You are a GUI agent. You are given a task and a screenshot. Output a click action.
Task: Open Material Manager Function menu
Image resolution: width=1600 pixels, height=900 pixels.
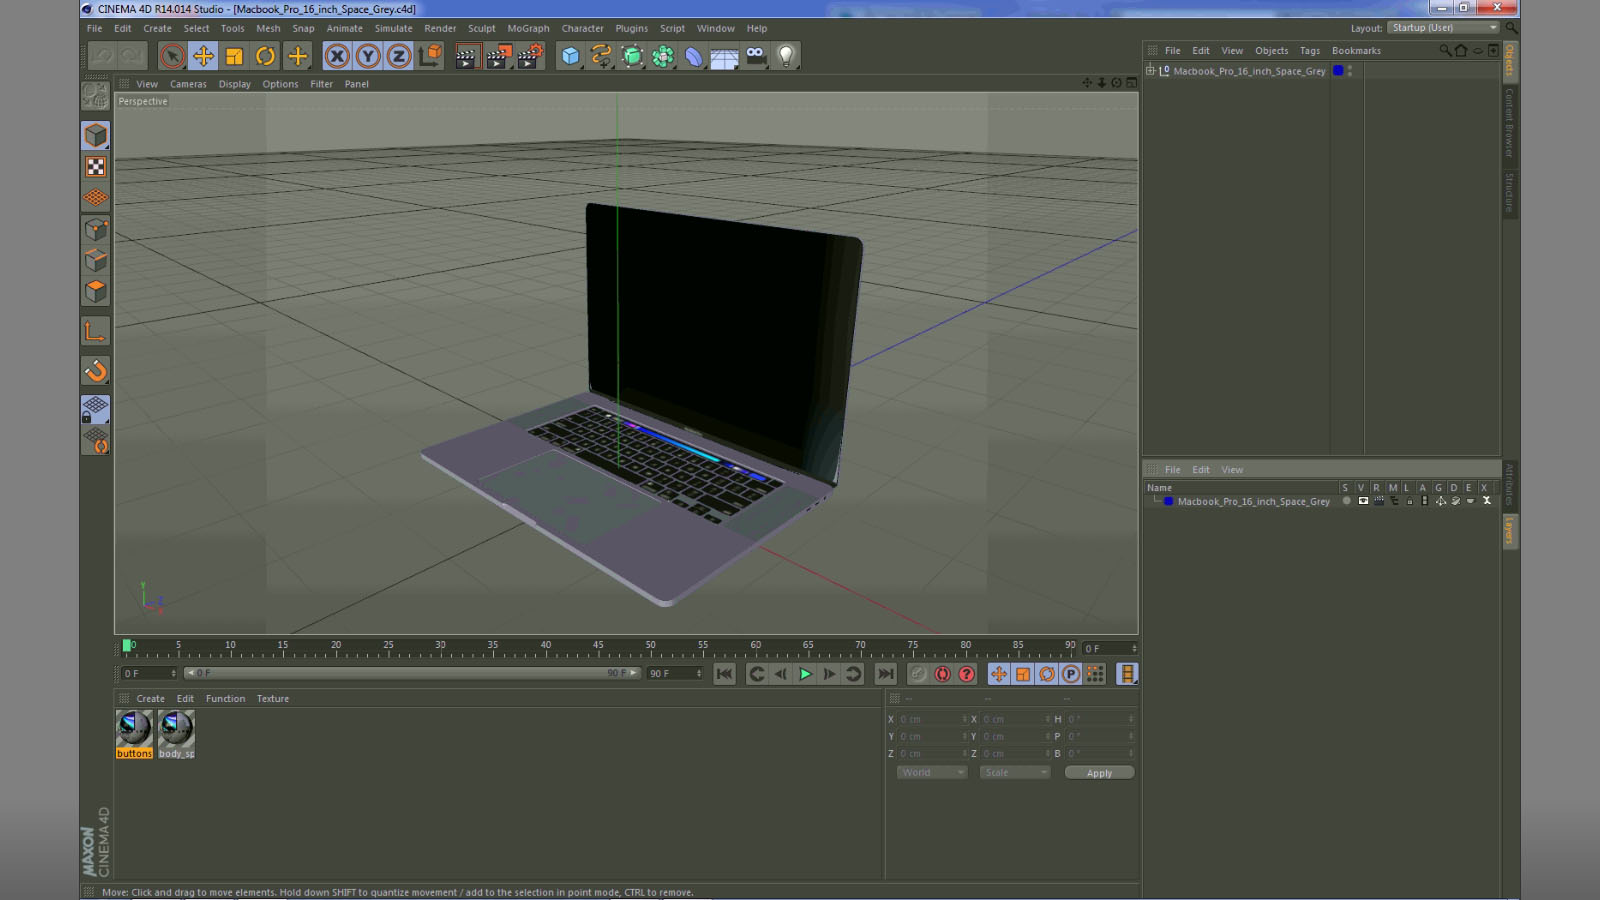point(225,699)
